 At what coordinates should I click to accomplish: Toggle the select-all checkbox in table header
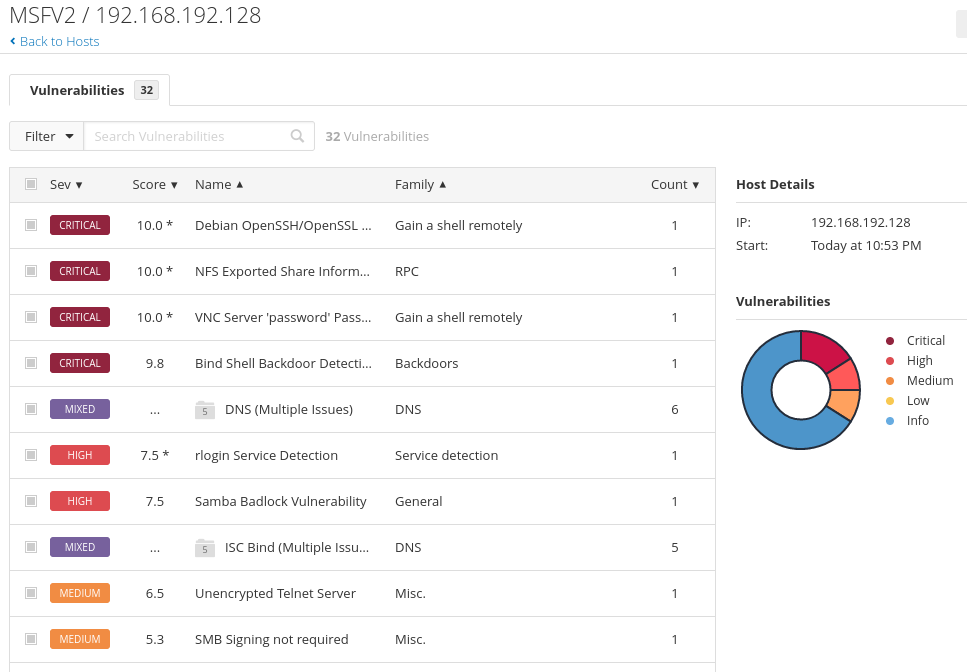pyautogui.click(x=31, y=184)
